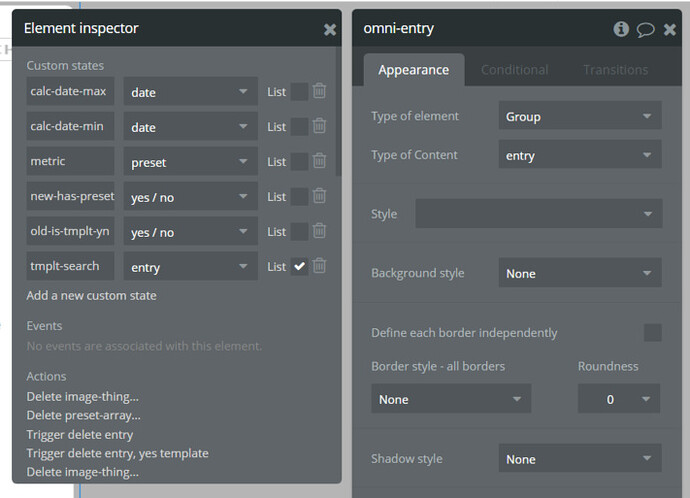The image size is (690, 498).
Task: Expand the Background style dropdown
Action: (x=579, y=273)
